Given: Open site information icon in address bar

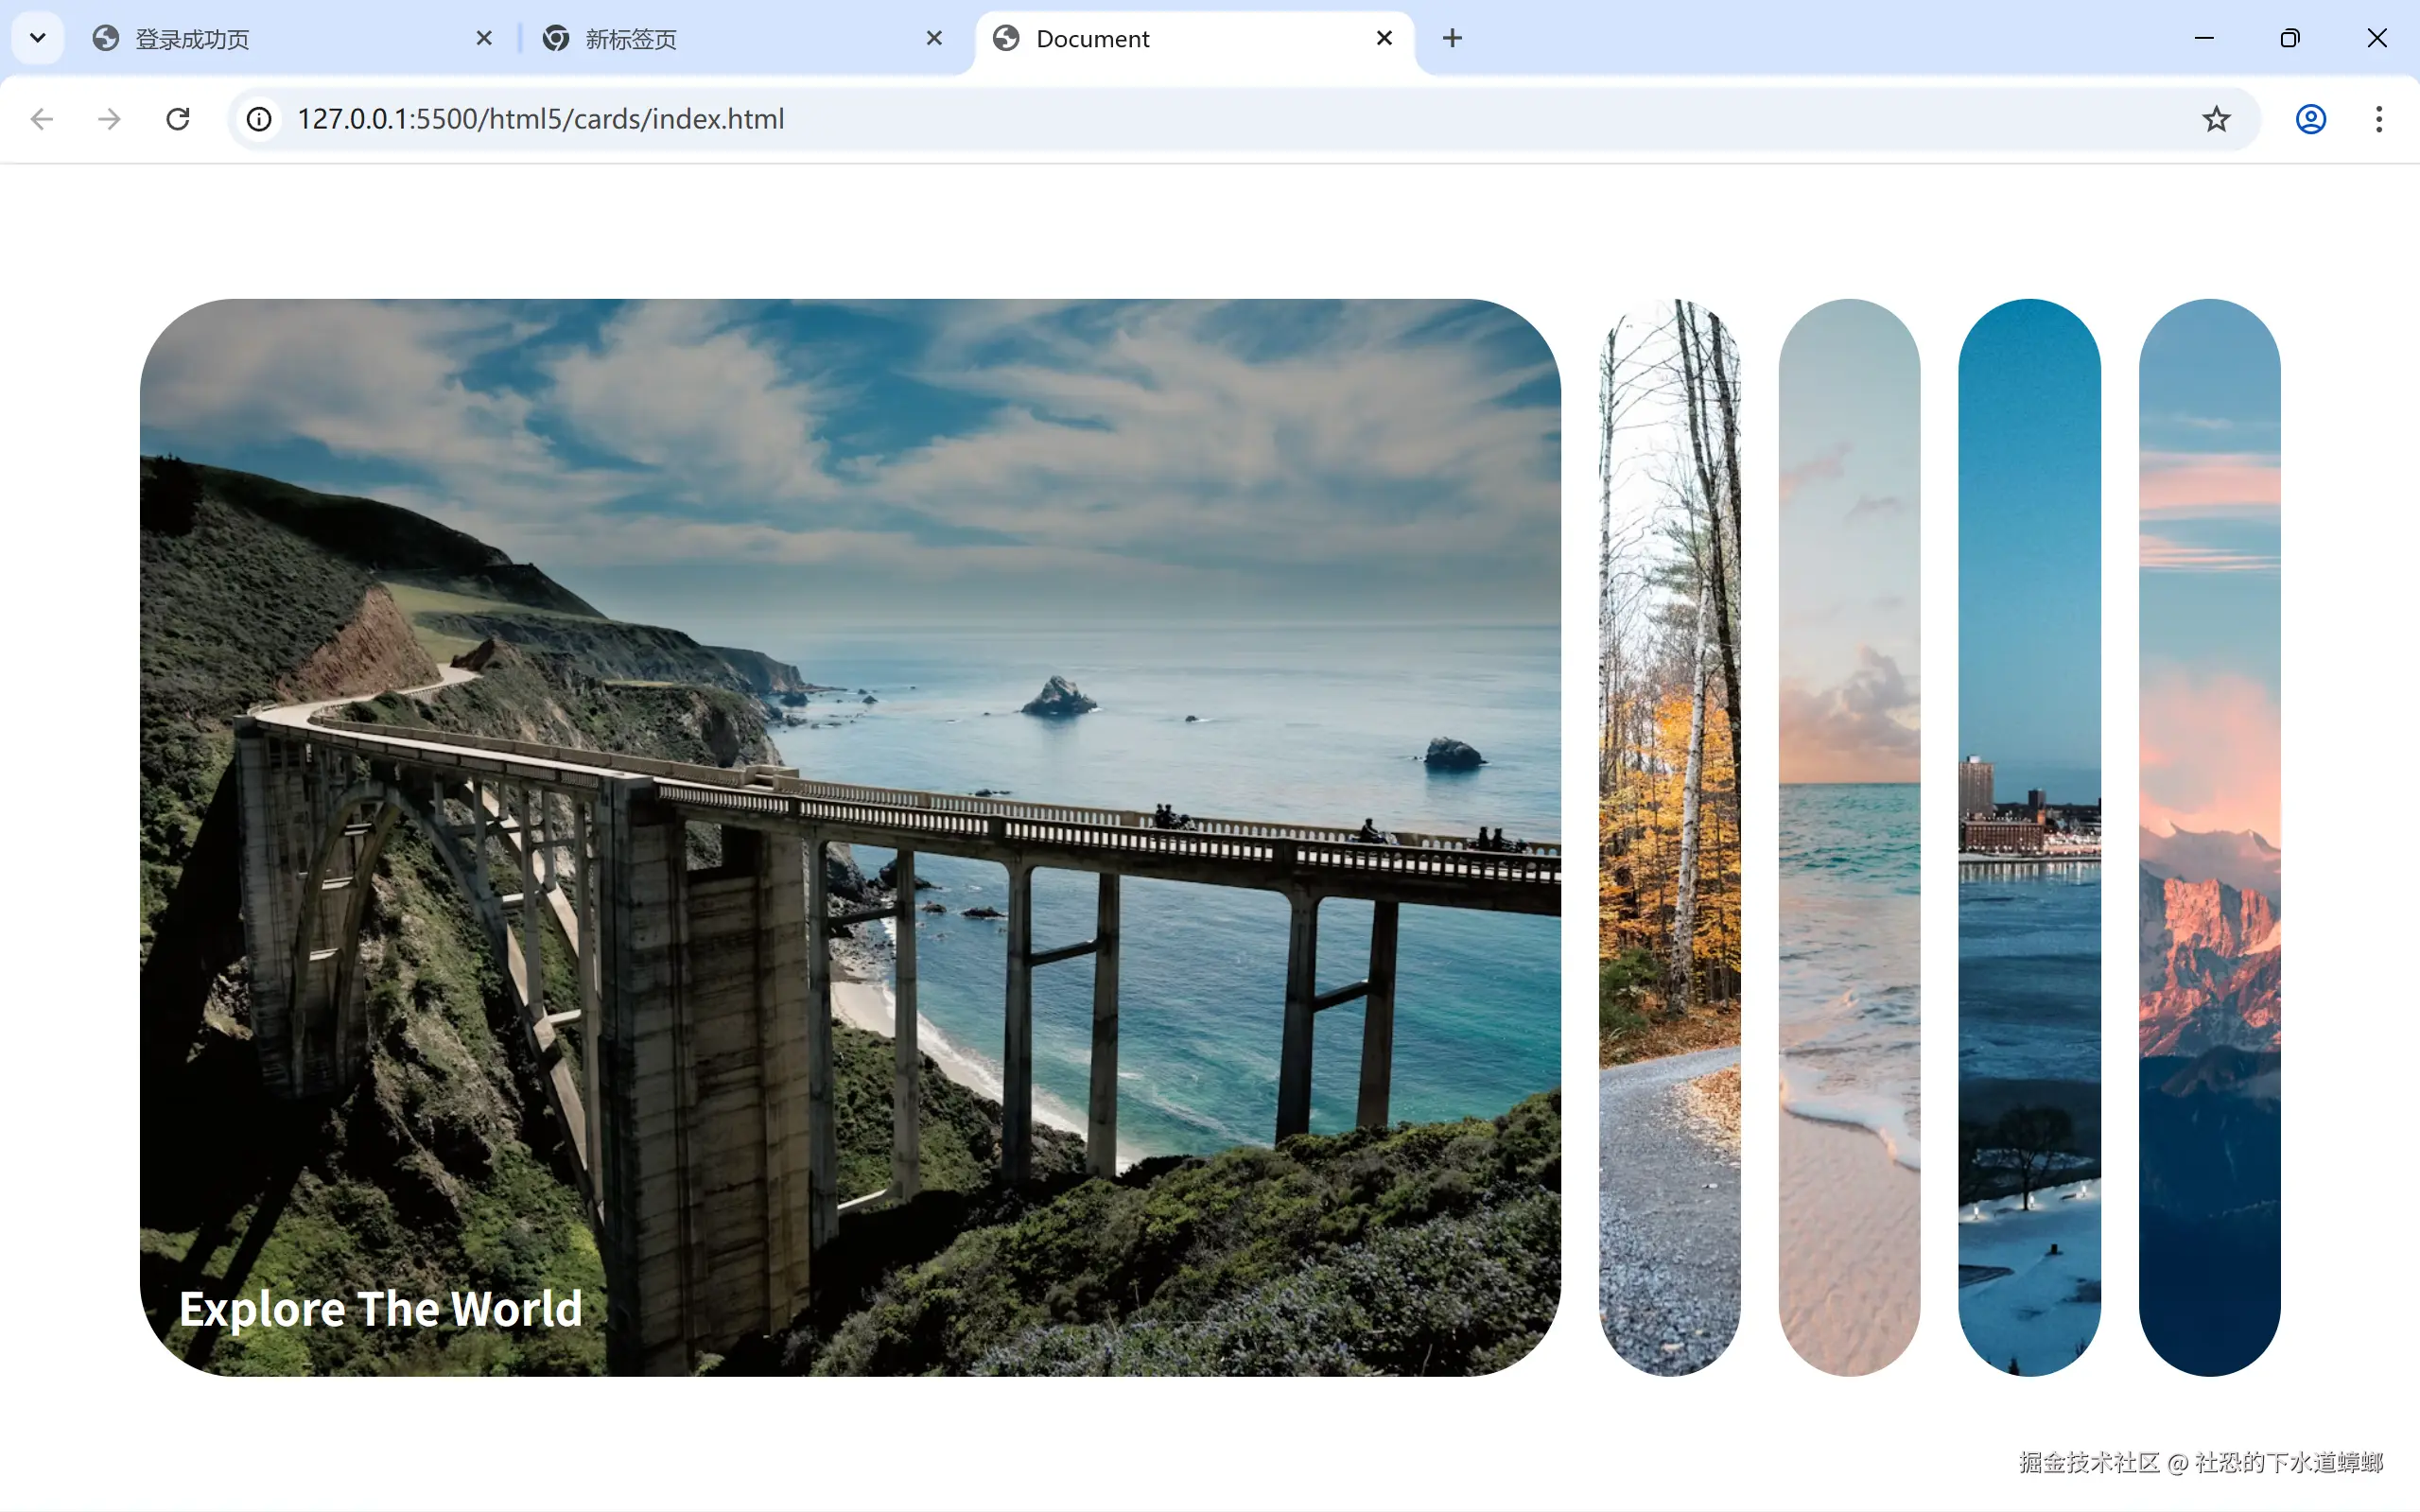Looking at the screenshot, I should 259,119.
